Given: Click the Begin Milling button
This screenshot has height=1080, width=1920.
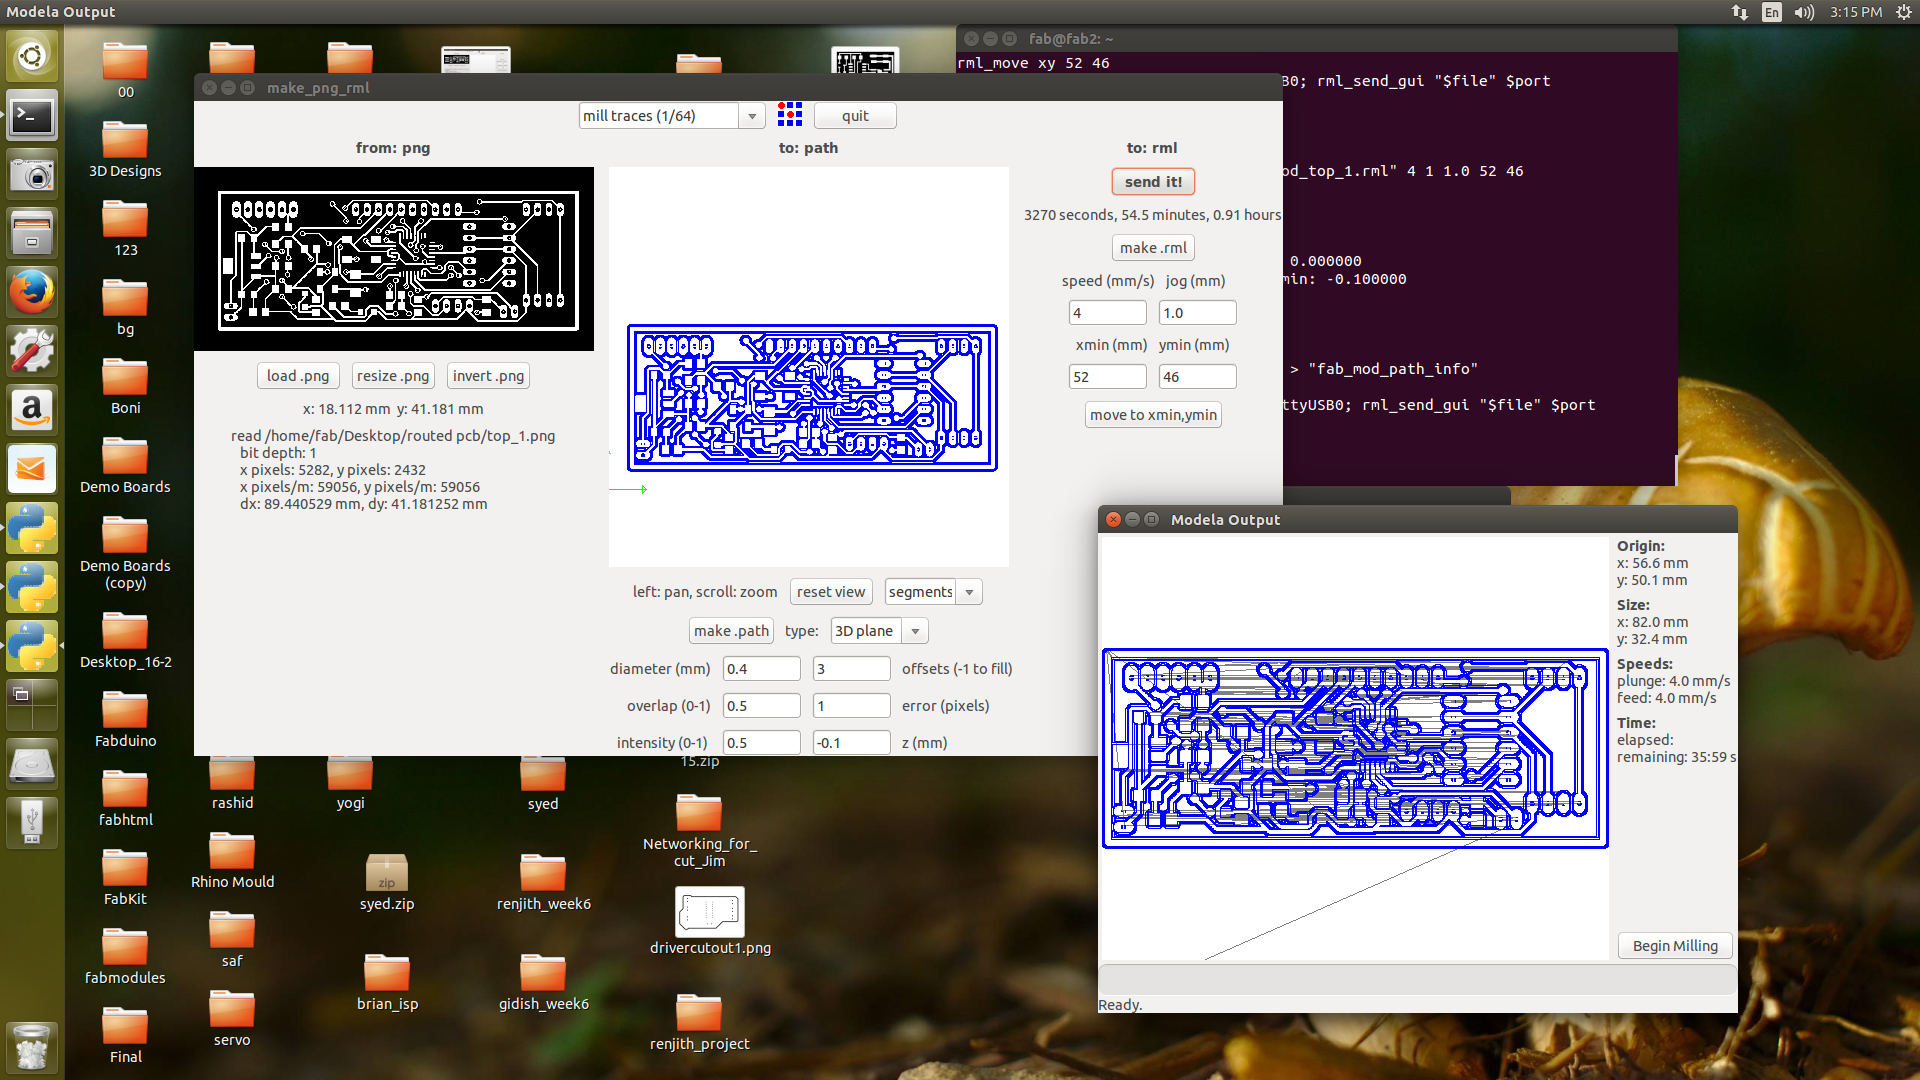Looking at the screenshot, I should click(x=1675, y=946).
